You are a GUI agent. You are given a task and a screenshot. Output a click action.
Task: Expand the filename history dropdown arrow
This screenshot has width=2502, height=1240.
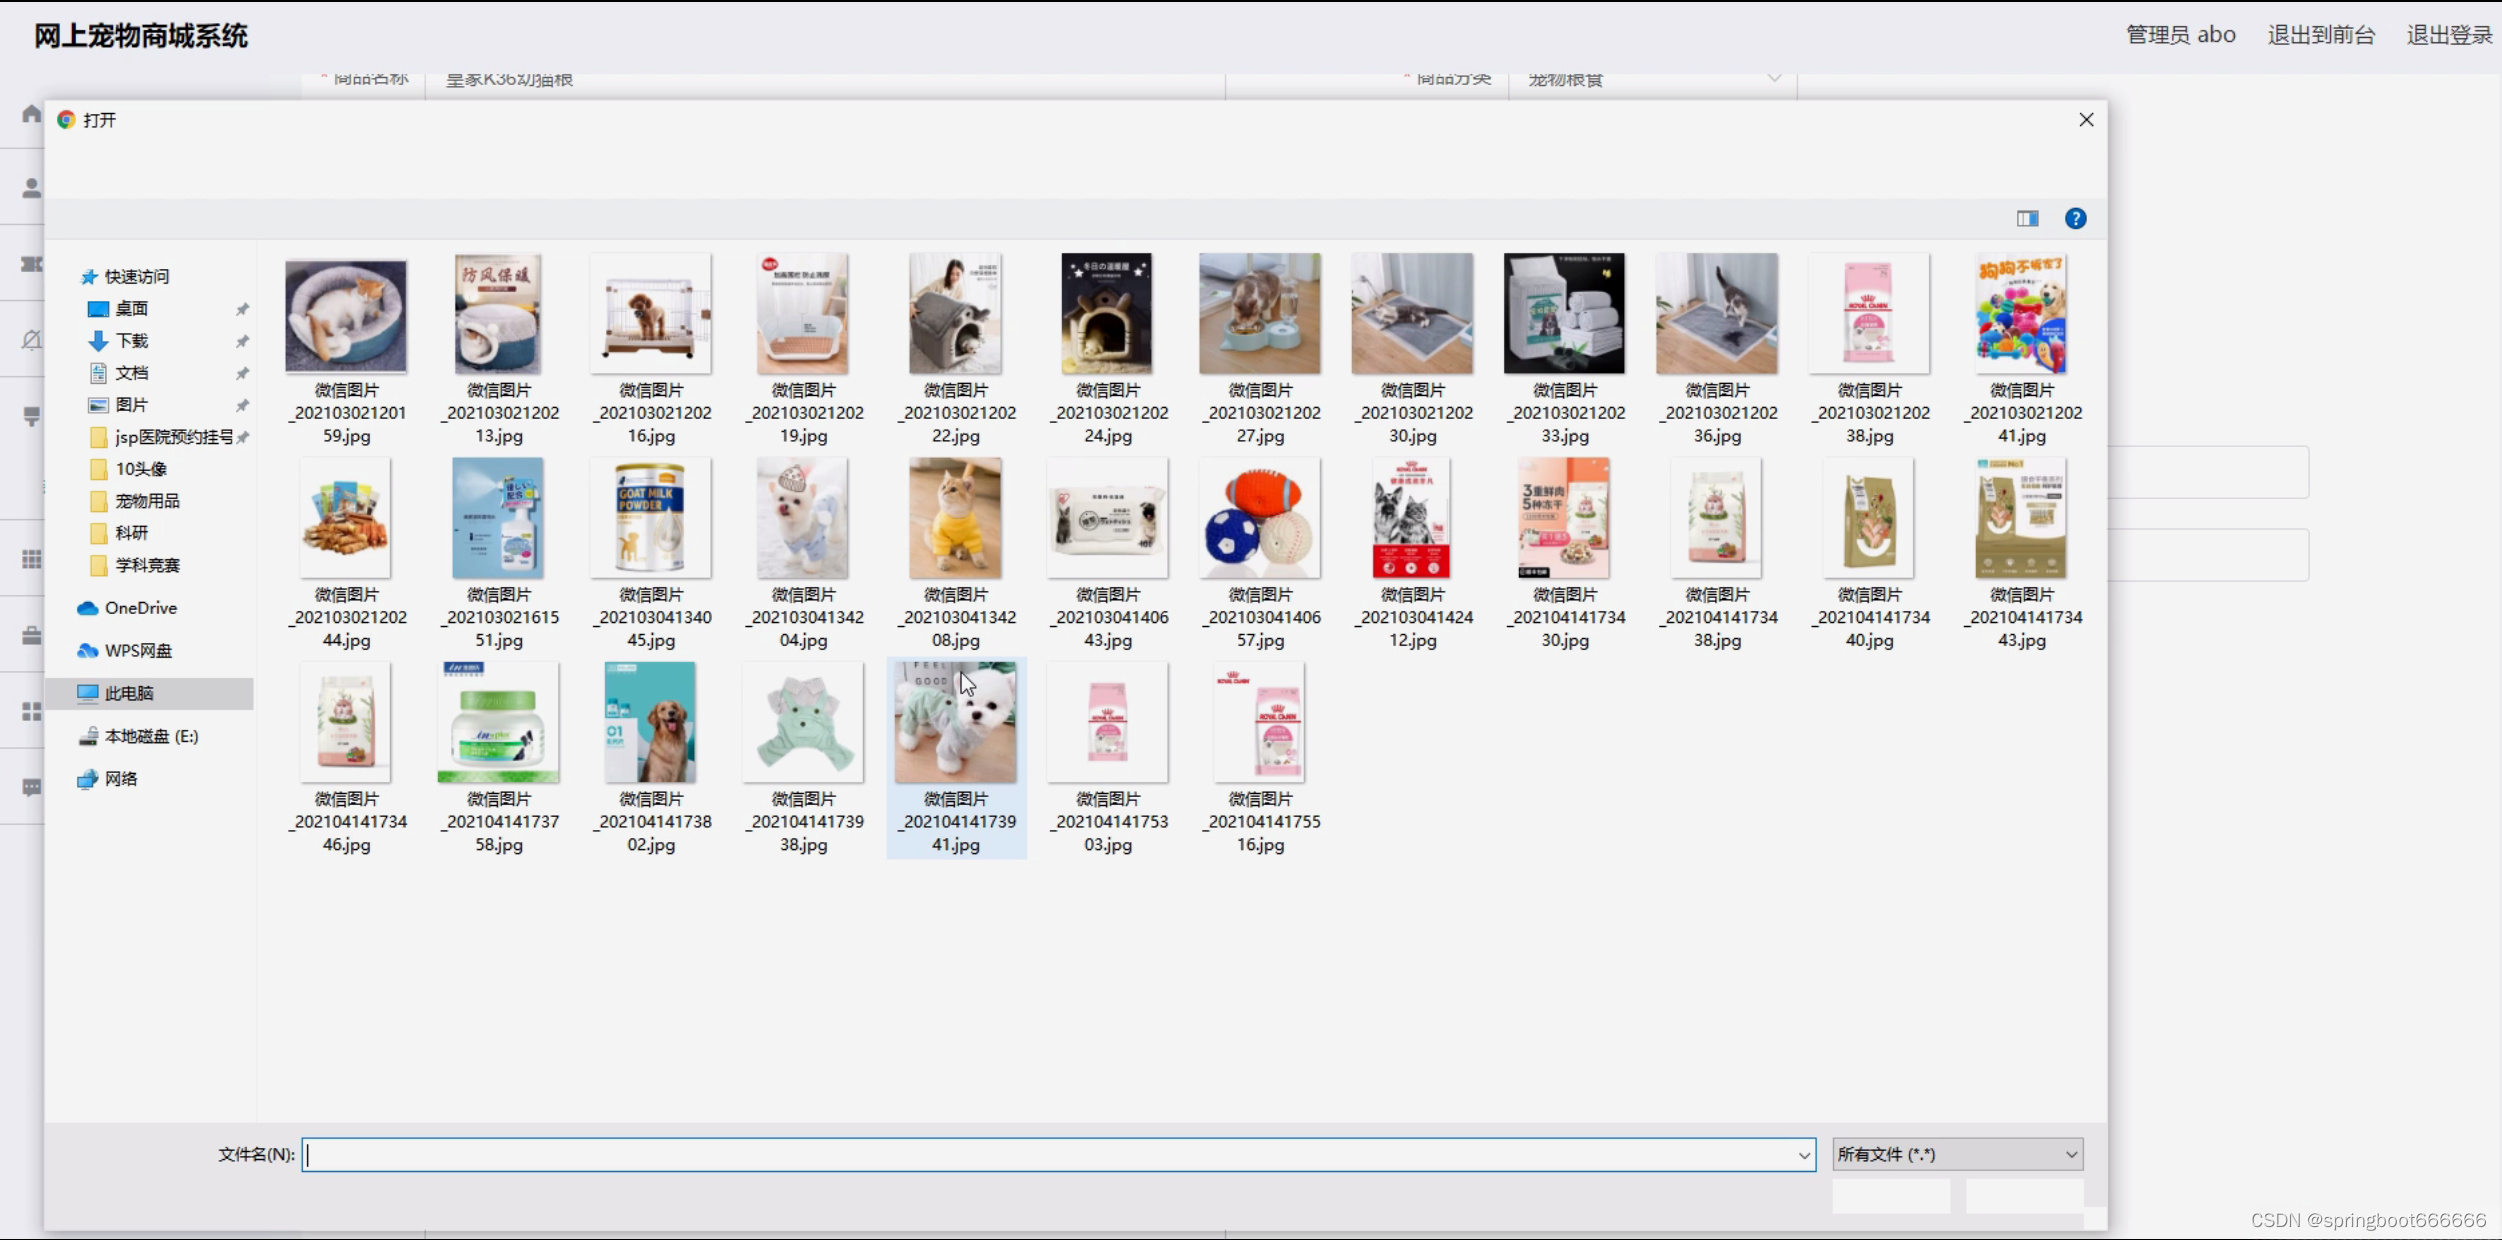click(x=1804, y=1155)
